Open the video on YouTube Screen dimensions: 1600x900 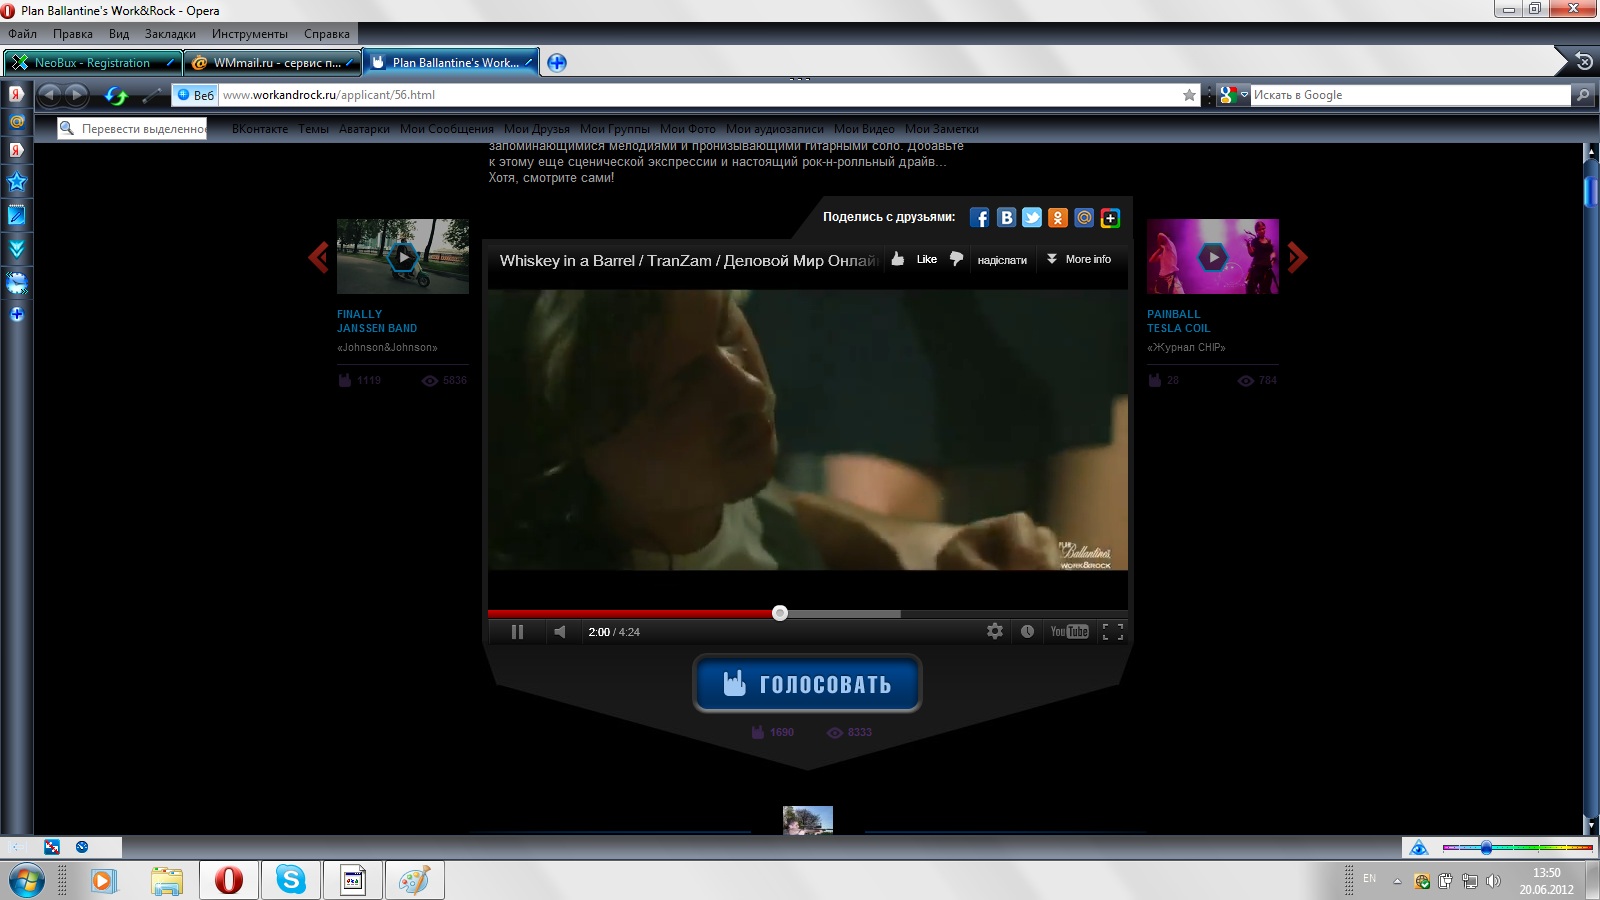1069,631
